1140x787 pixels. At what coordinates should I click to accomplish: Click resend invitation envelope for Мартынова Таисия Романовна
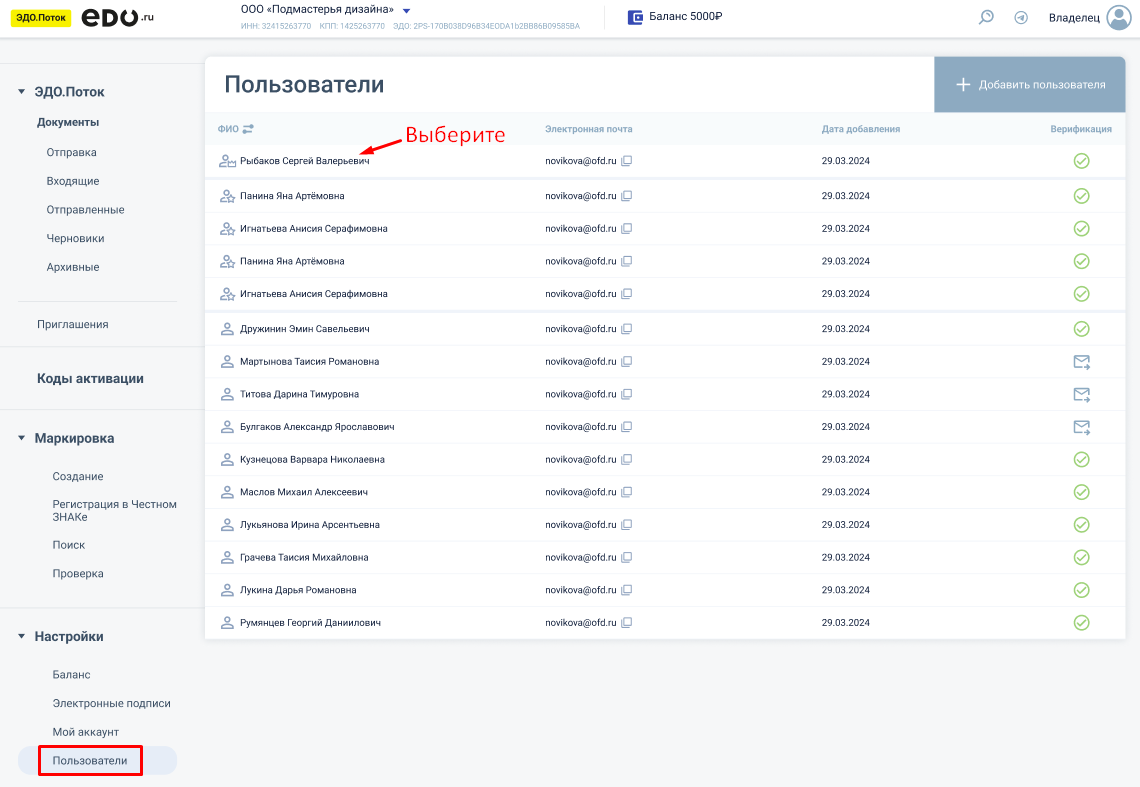[x=1081, y=362]
